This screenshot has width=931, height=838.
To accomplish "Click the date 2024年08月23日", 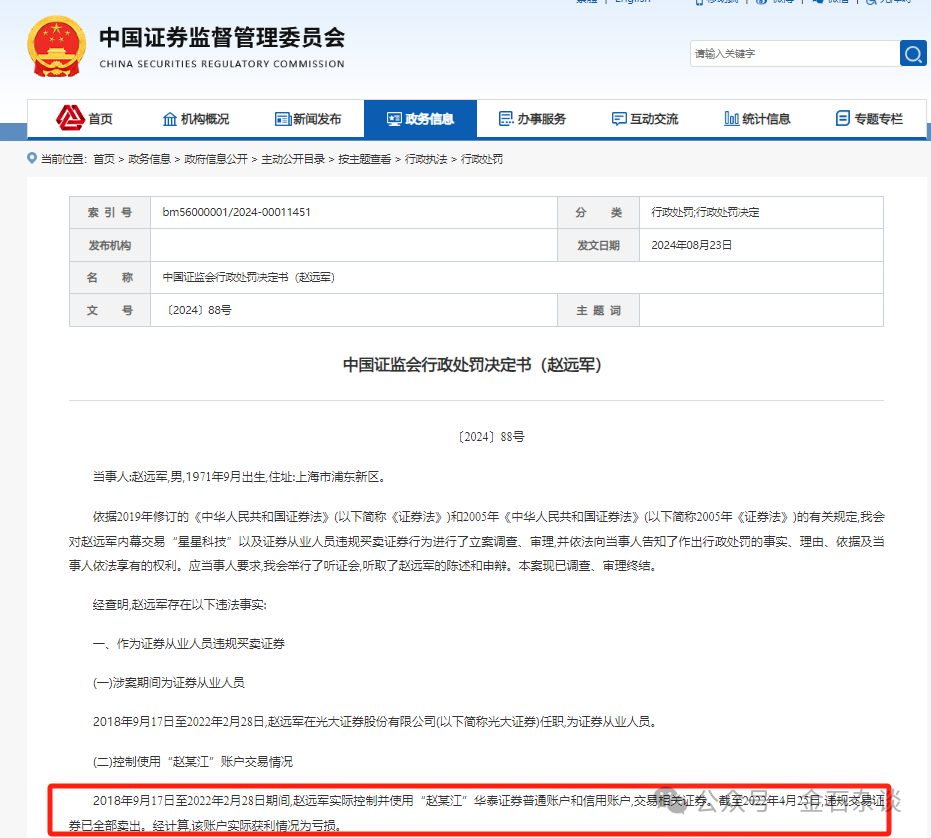I will 692,245.
